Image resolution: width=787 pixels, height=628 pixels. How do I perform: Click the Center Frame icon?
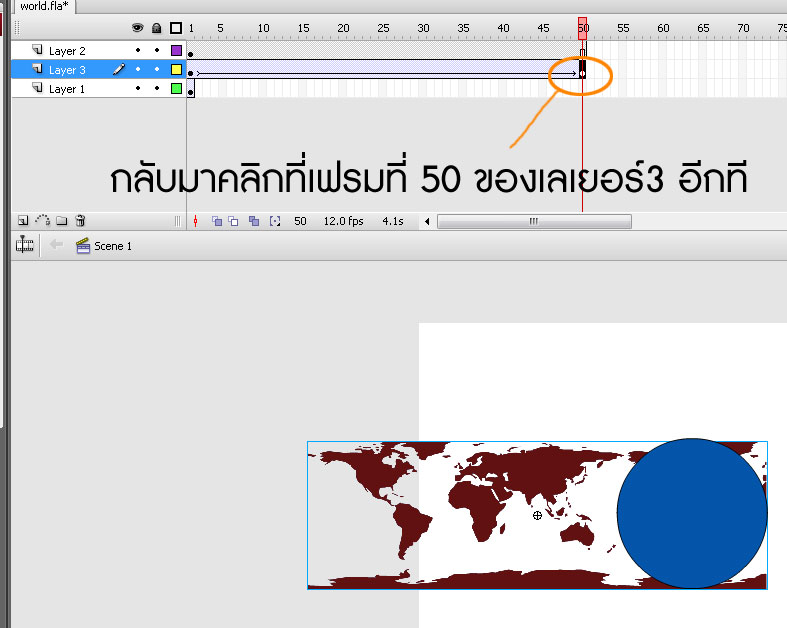196,221
